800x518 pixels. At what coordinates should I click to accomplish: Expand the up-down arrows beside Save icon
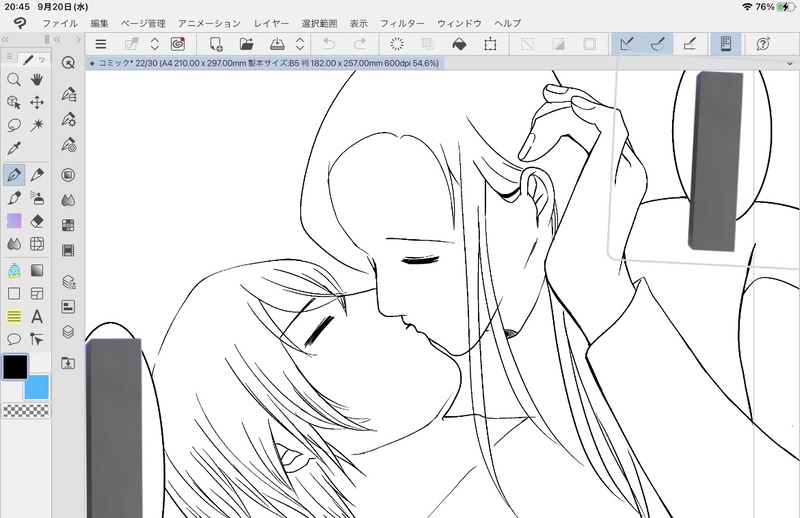pos(300,44)
